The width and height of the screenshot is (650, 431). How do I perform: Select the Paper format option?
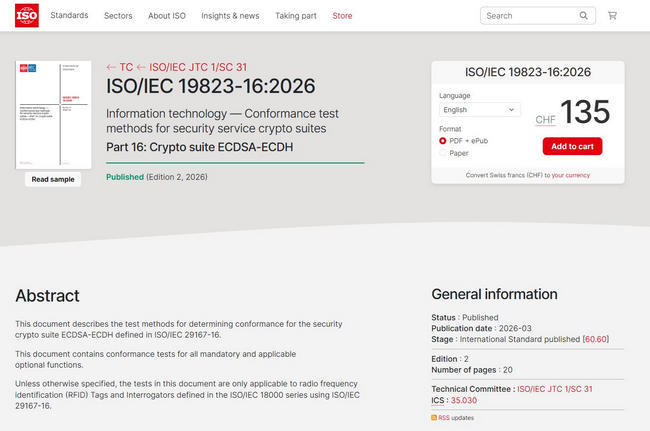[443, 153]
